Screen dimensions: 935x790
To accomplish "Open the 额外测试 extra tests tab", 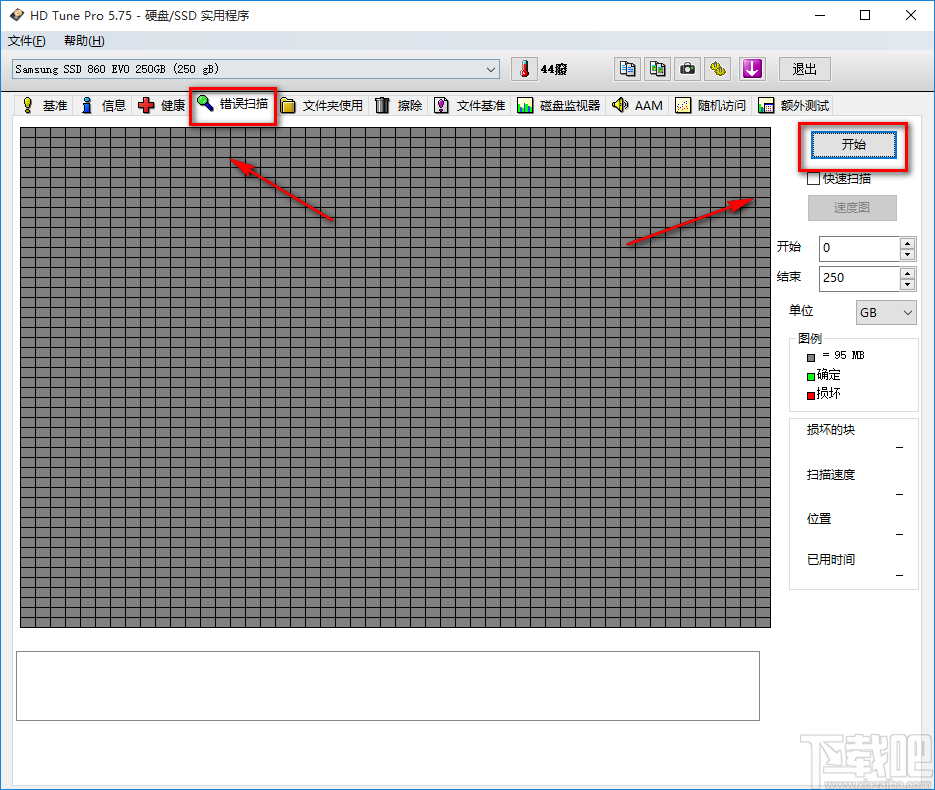I will [793, 106].
